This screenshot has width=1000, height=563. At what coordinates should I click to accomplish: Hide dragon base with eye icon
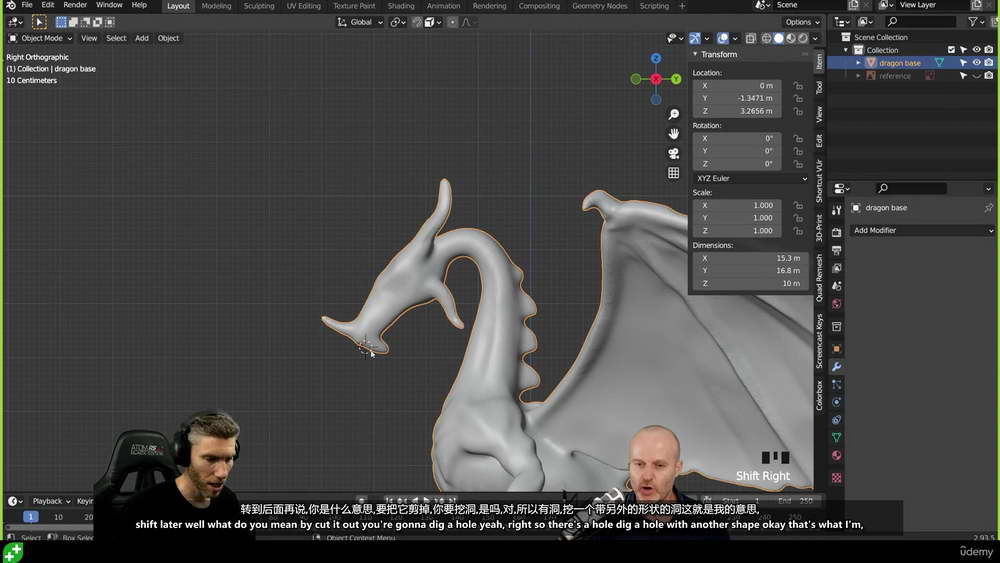click(976, 62)
